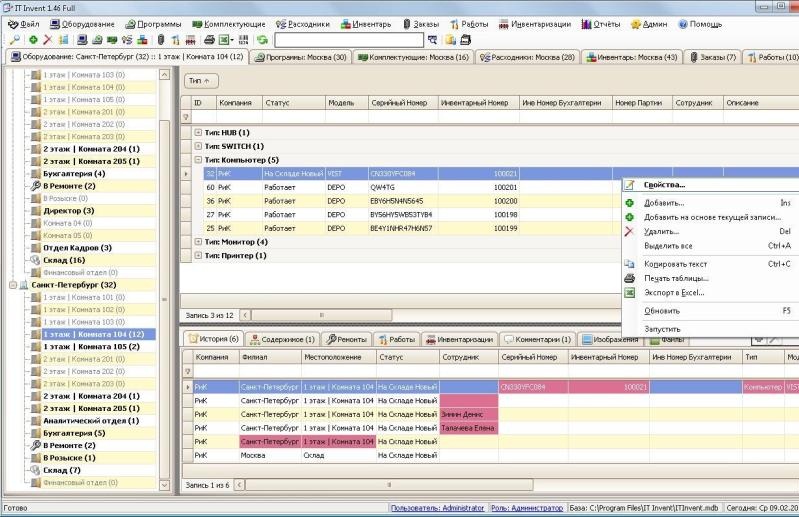
Task: Click the Тип grouping sort button
Action: [201, 80]
